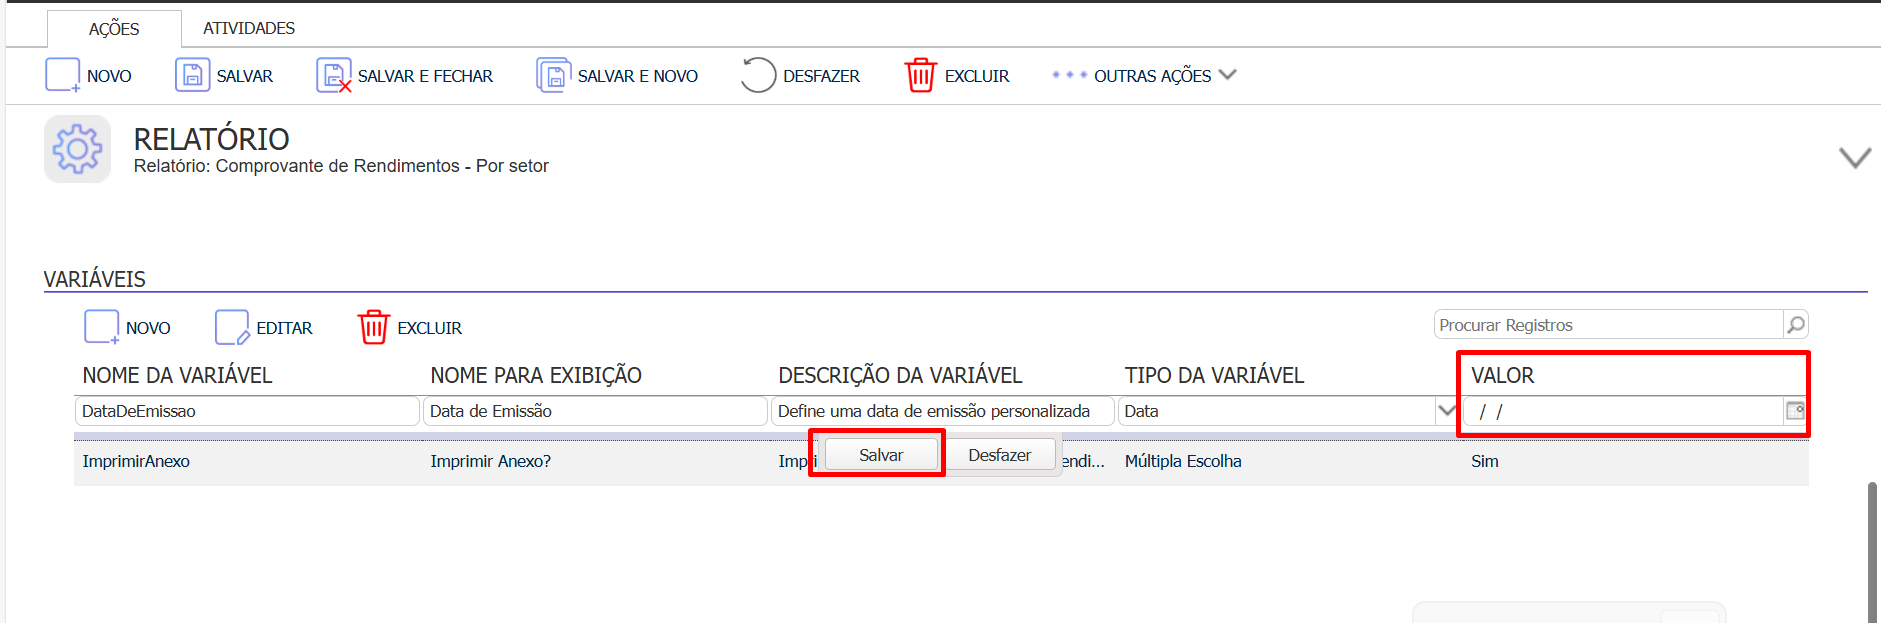
Task: Click the top toolbar Excluir trash icon
Action: point(920,76)
